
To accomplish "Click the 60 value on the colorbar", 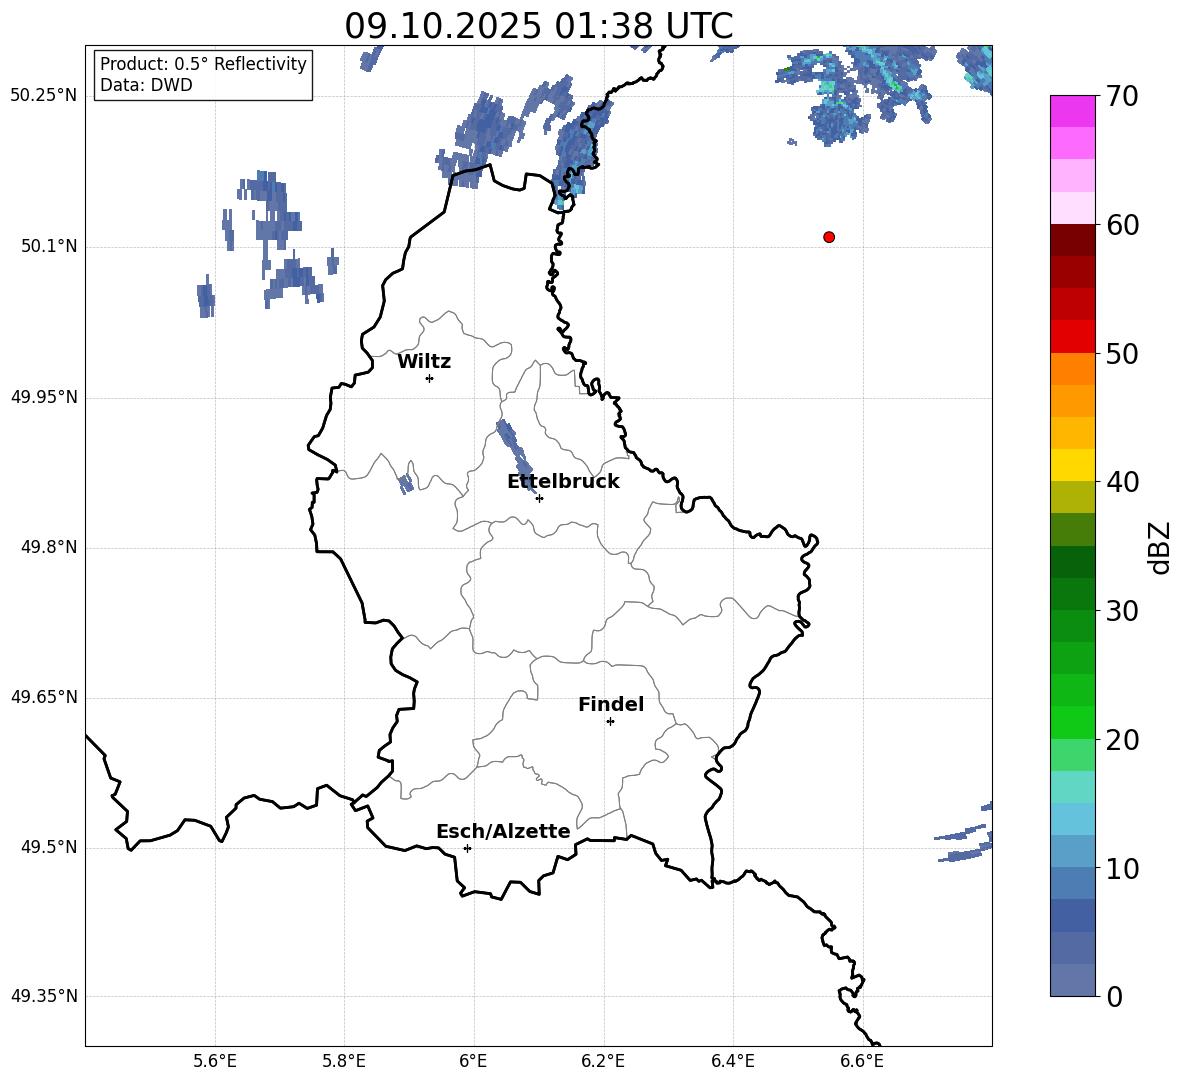I will 1121,224.
